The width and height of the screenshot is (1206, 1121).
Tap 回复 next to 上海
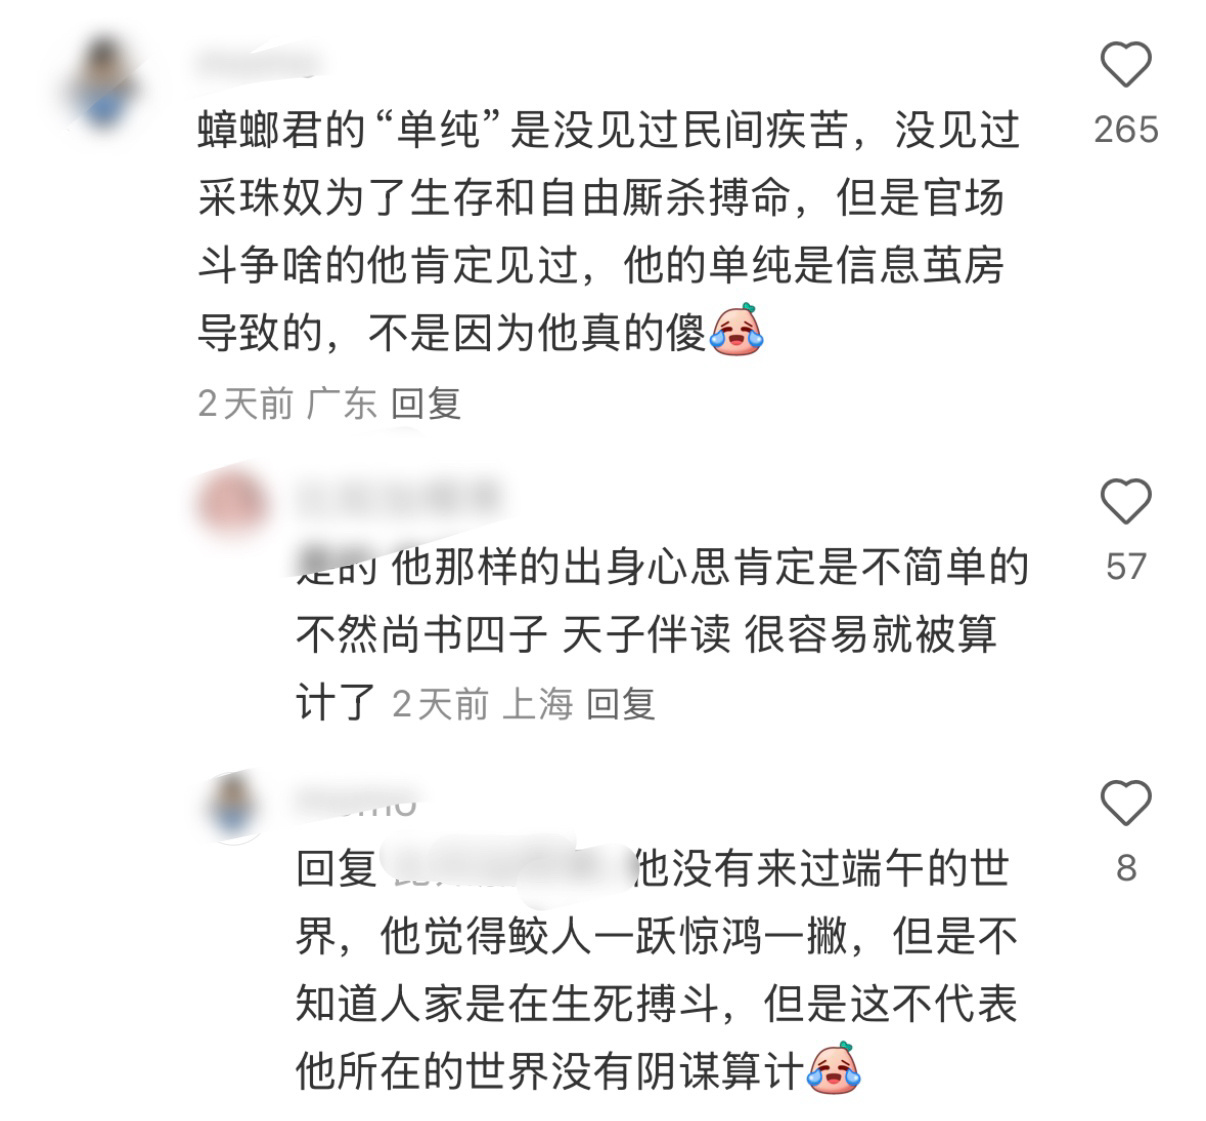point(620,704)
